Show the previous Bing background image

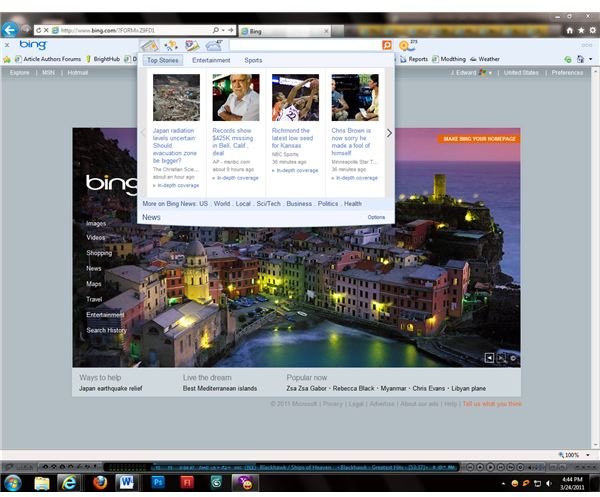[x=489, y=358]
